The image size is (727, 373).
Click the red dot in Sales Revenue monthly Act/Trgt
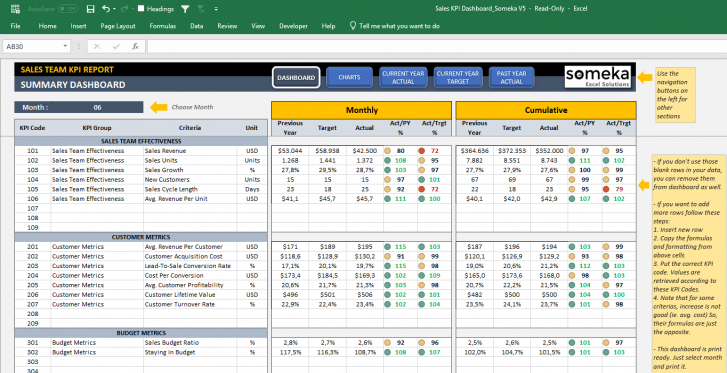point(421,151)
